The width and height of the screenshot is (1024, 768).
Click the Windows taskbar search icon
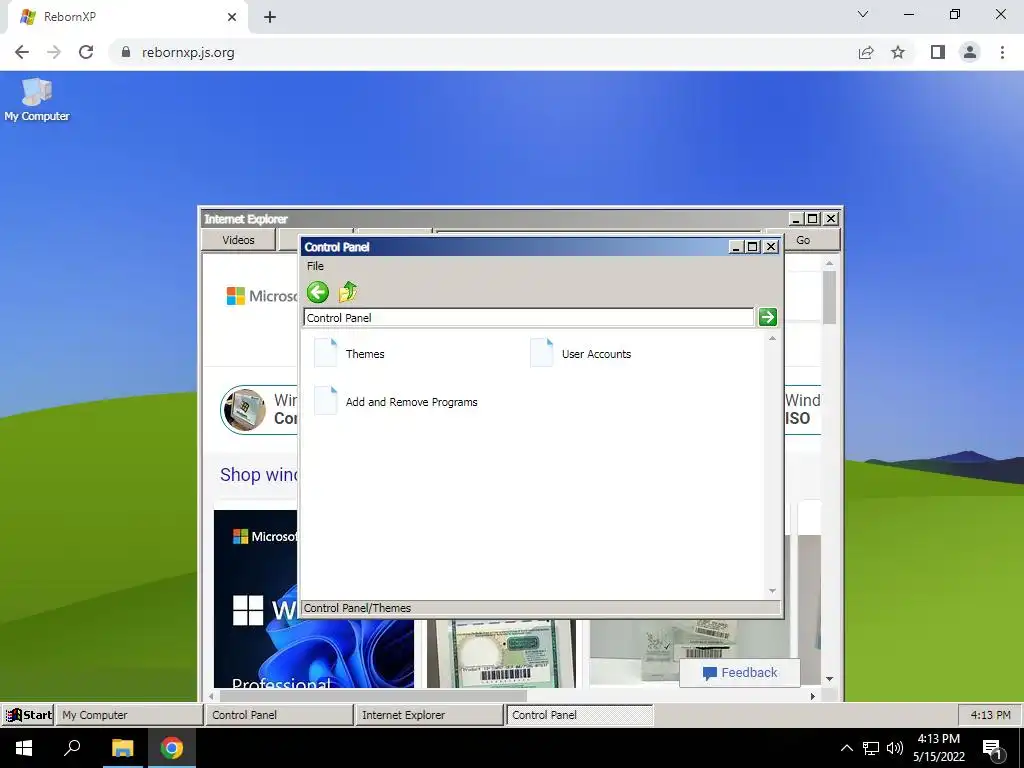click(x=72, y=748)
